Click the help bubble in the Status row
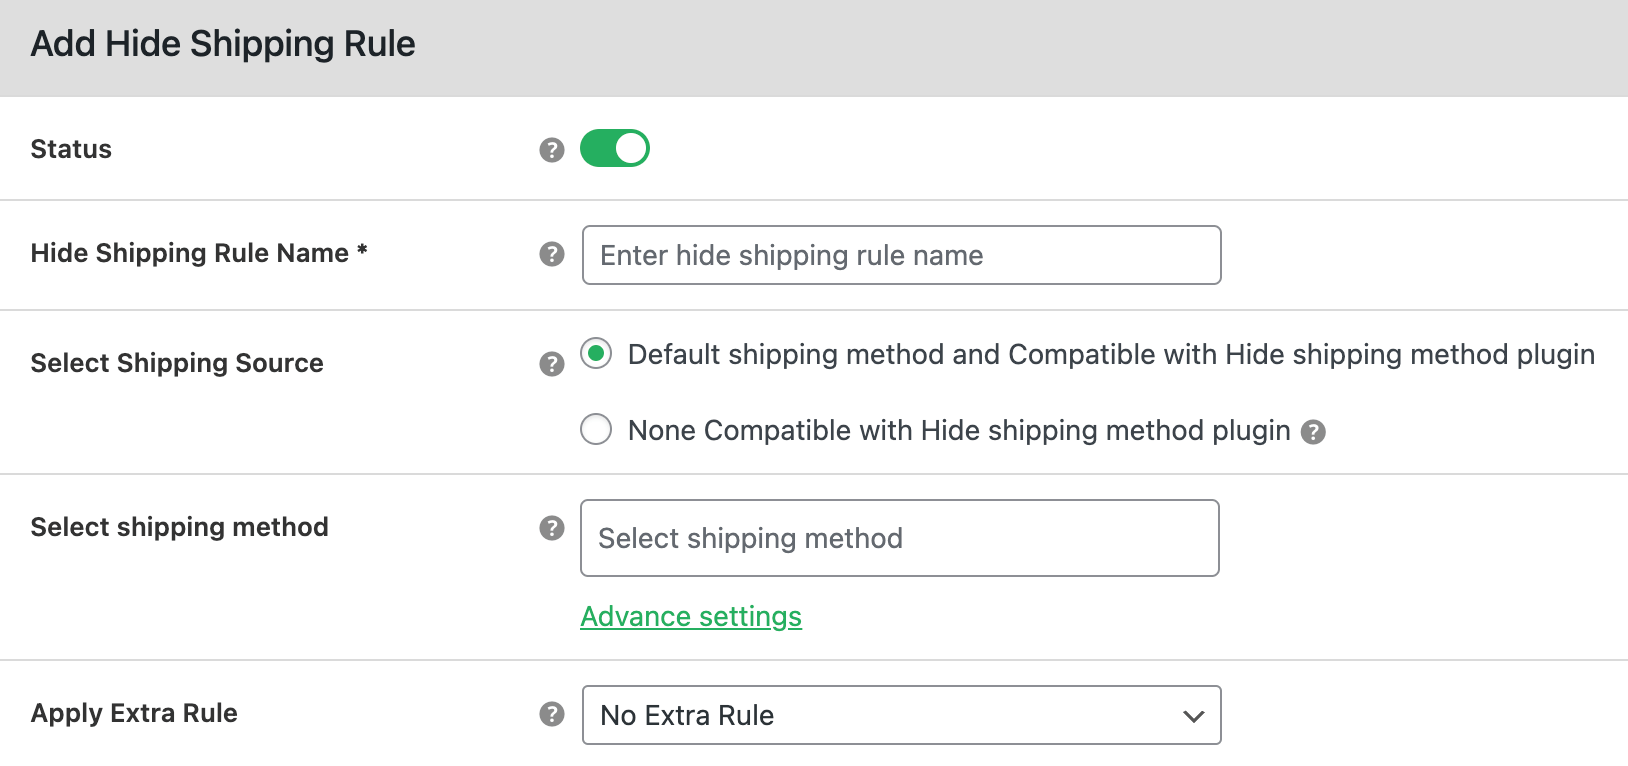 pos(551,148)
